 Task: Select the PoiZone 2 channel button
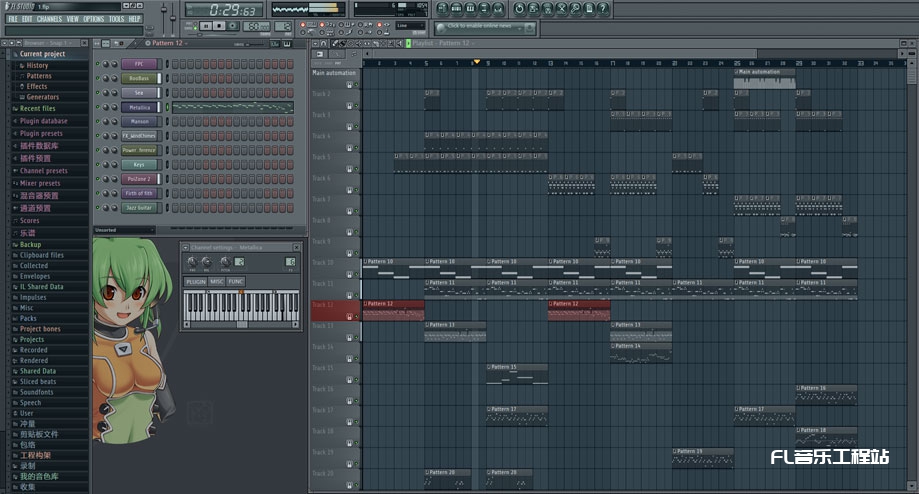click(x=139, y=179)
